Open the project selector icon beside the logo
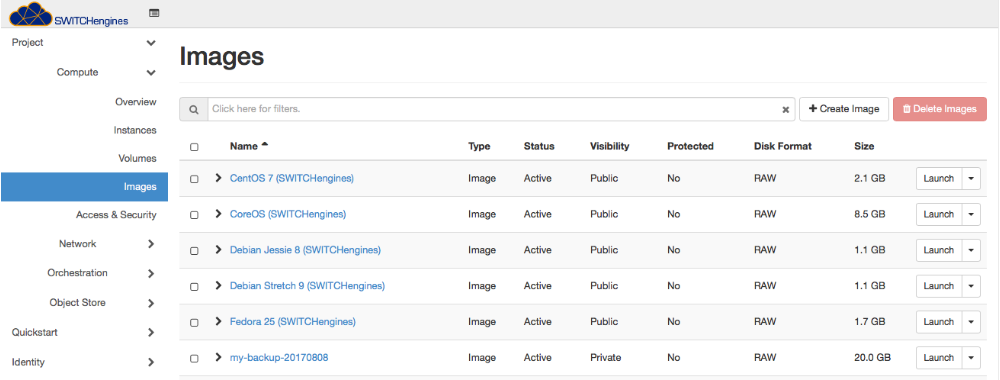Screen dimensions: 1000x380 pos(154,13)
